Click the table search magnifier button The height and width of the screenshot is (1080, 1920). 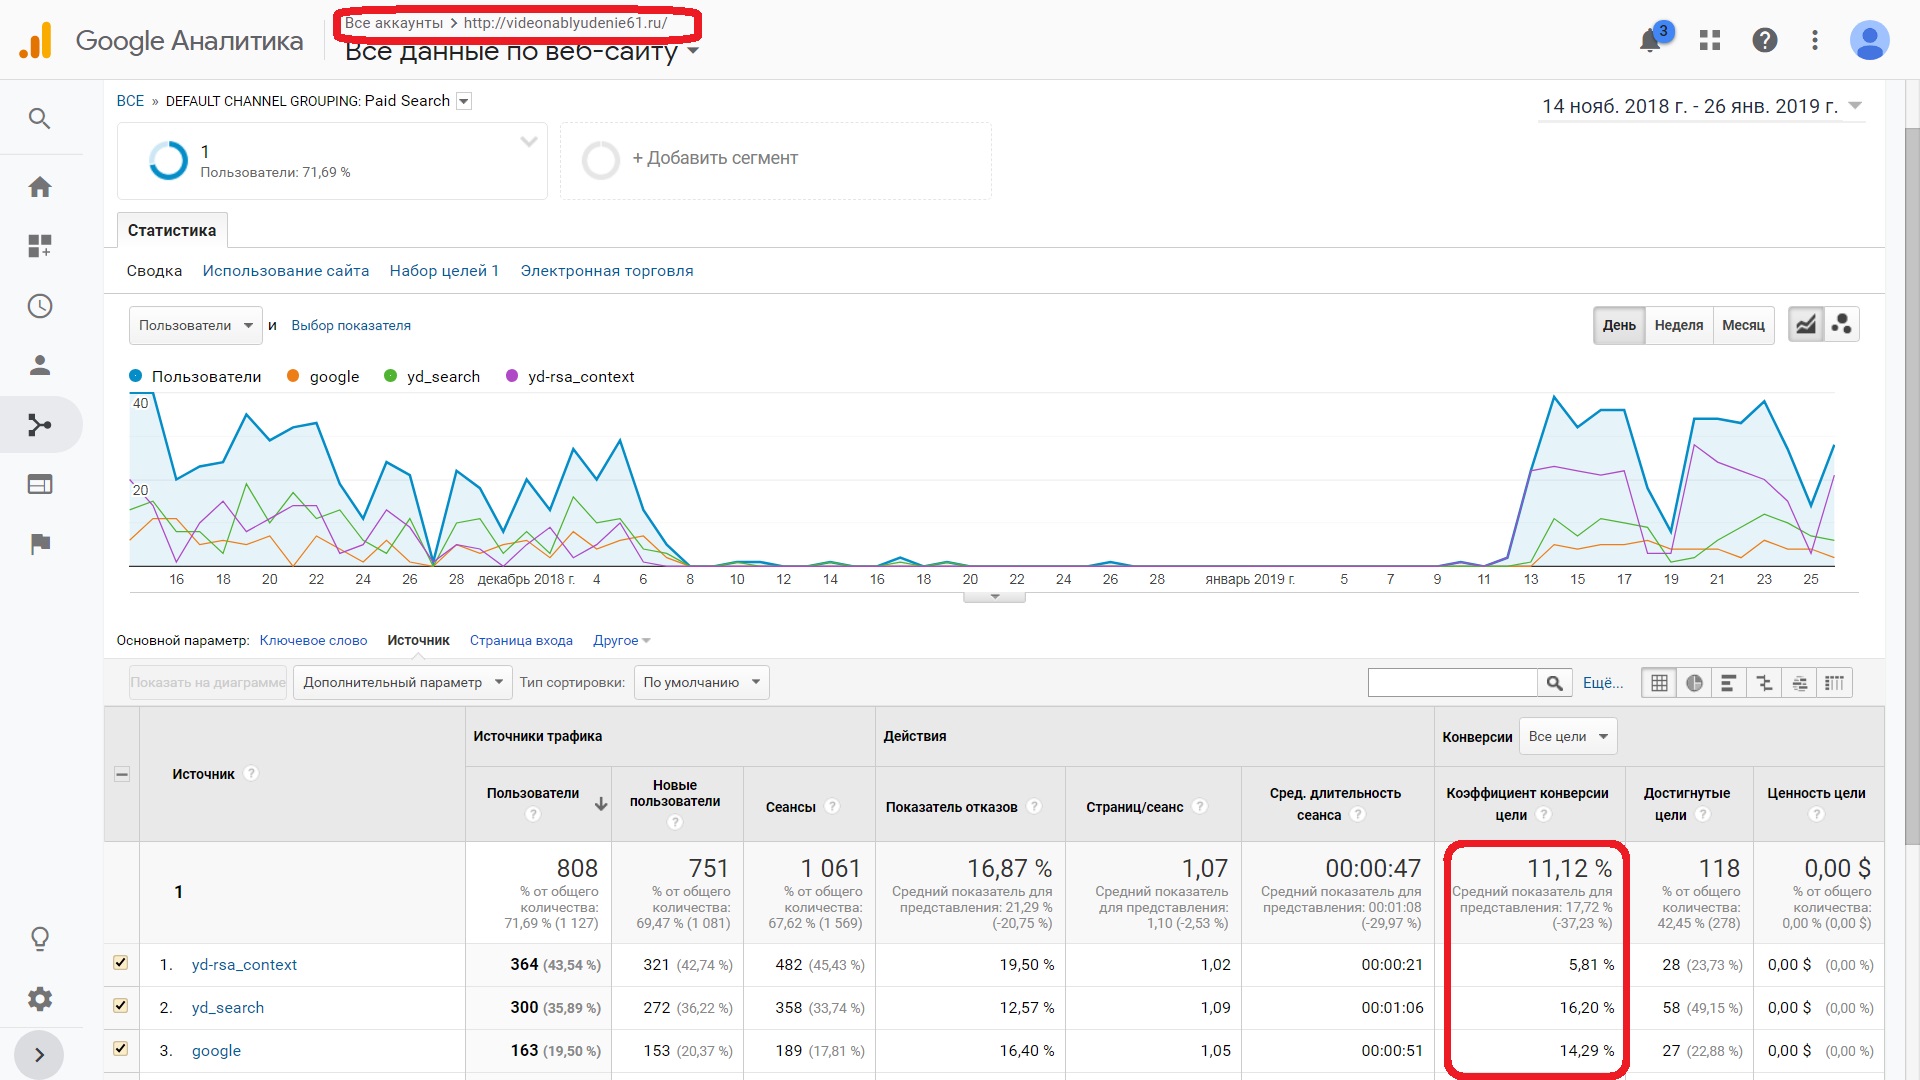click(1554, 683)
